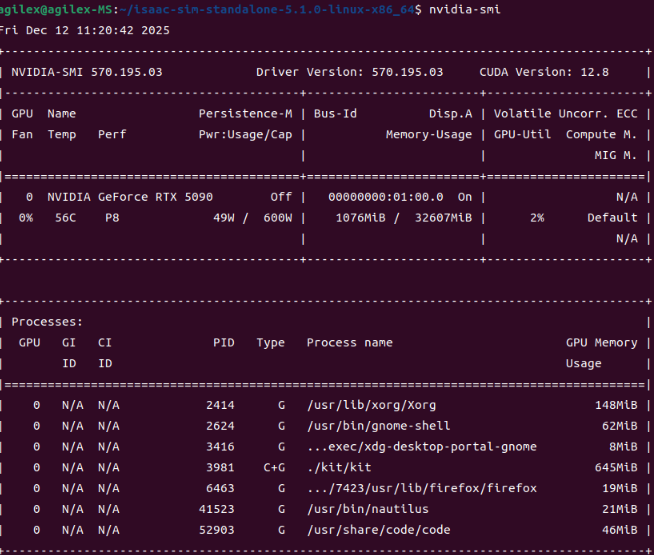The height and width of the screenshot is (555, 654).
Task: Click the /usr/lib/xorg/Xorg process name
Action: (372, 405)
